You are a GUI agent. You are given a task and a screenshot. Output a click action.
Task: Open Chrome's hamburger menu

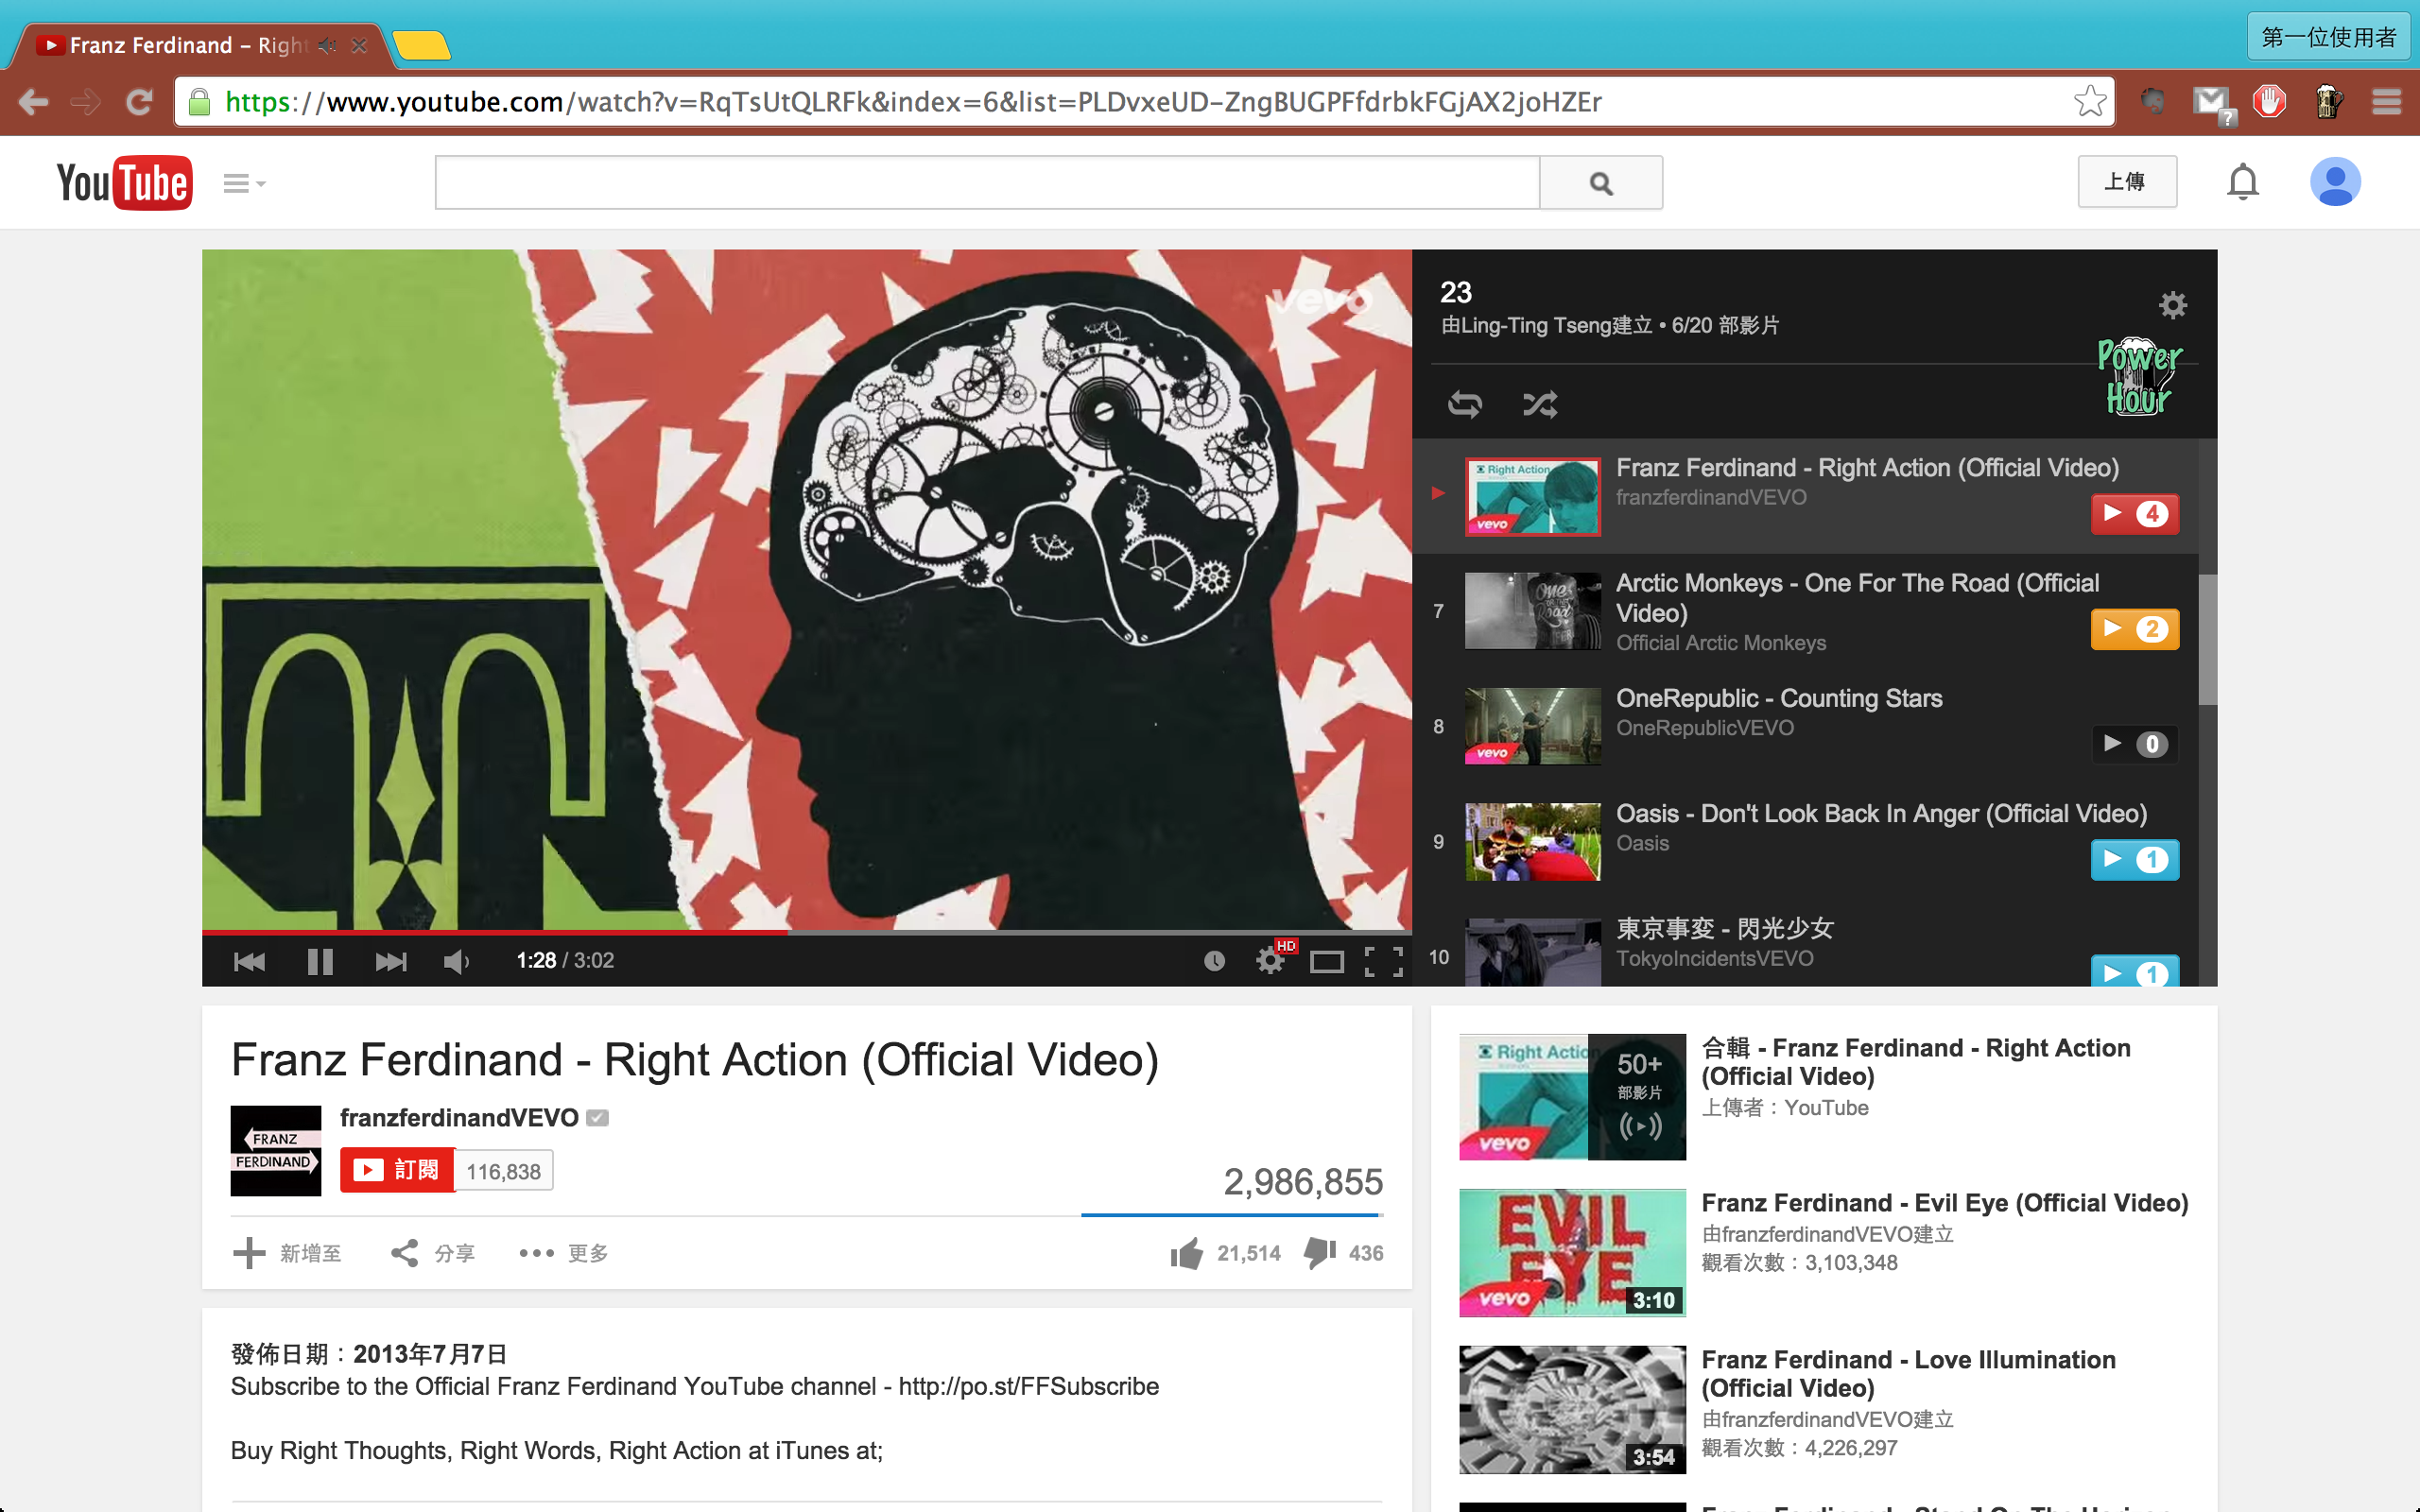click(2386, 101)
